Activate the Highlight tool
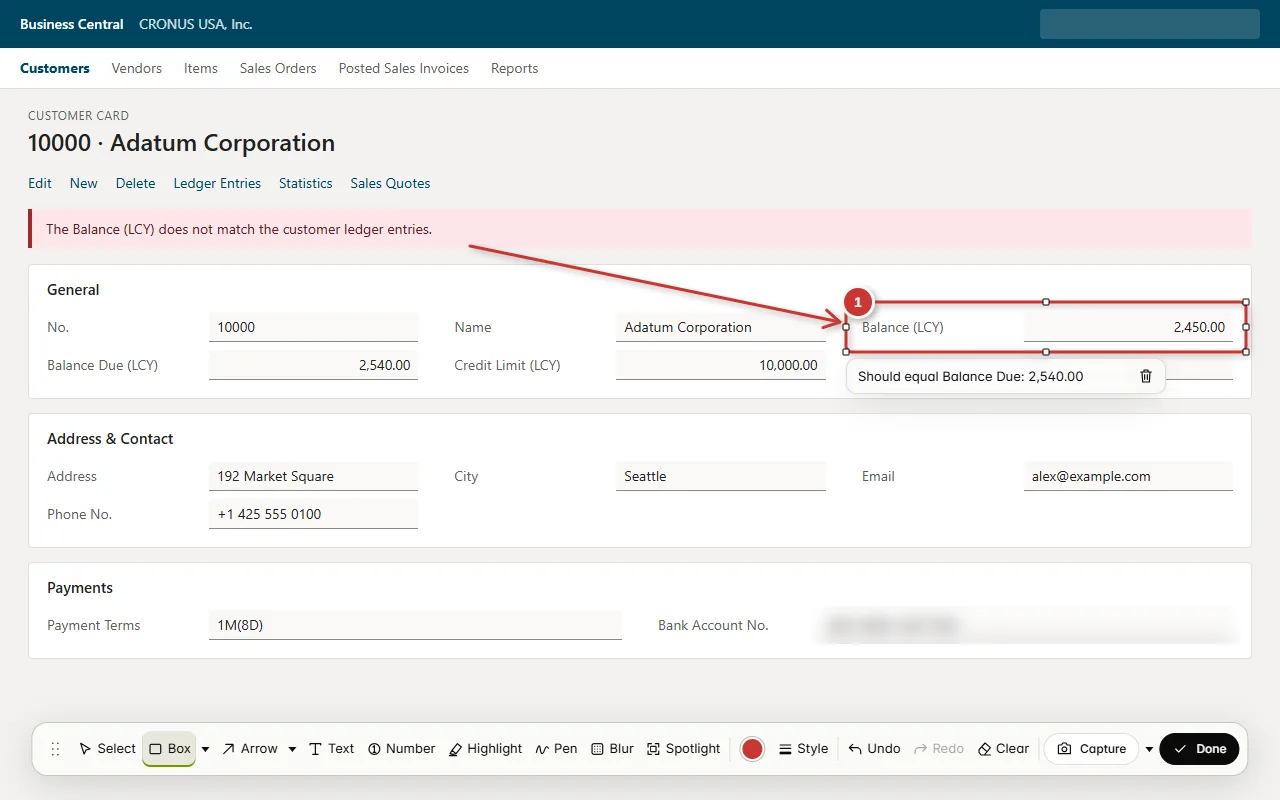The image size is (1280, 800). click(485, 749)
